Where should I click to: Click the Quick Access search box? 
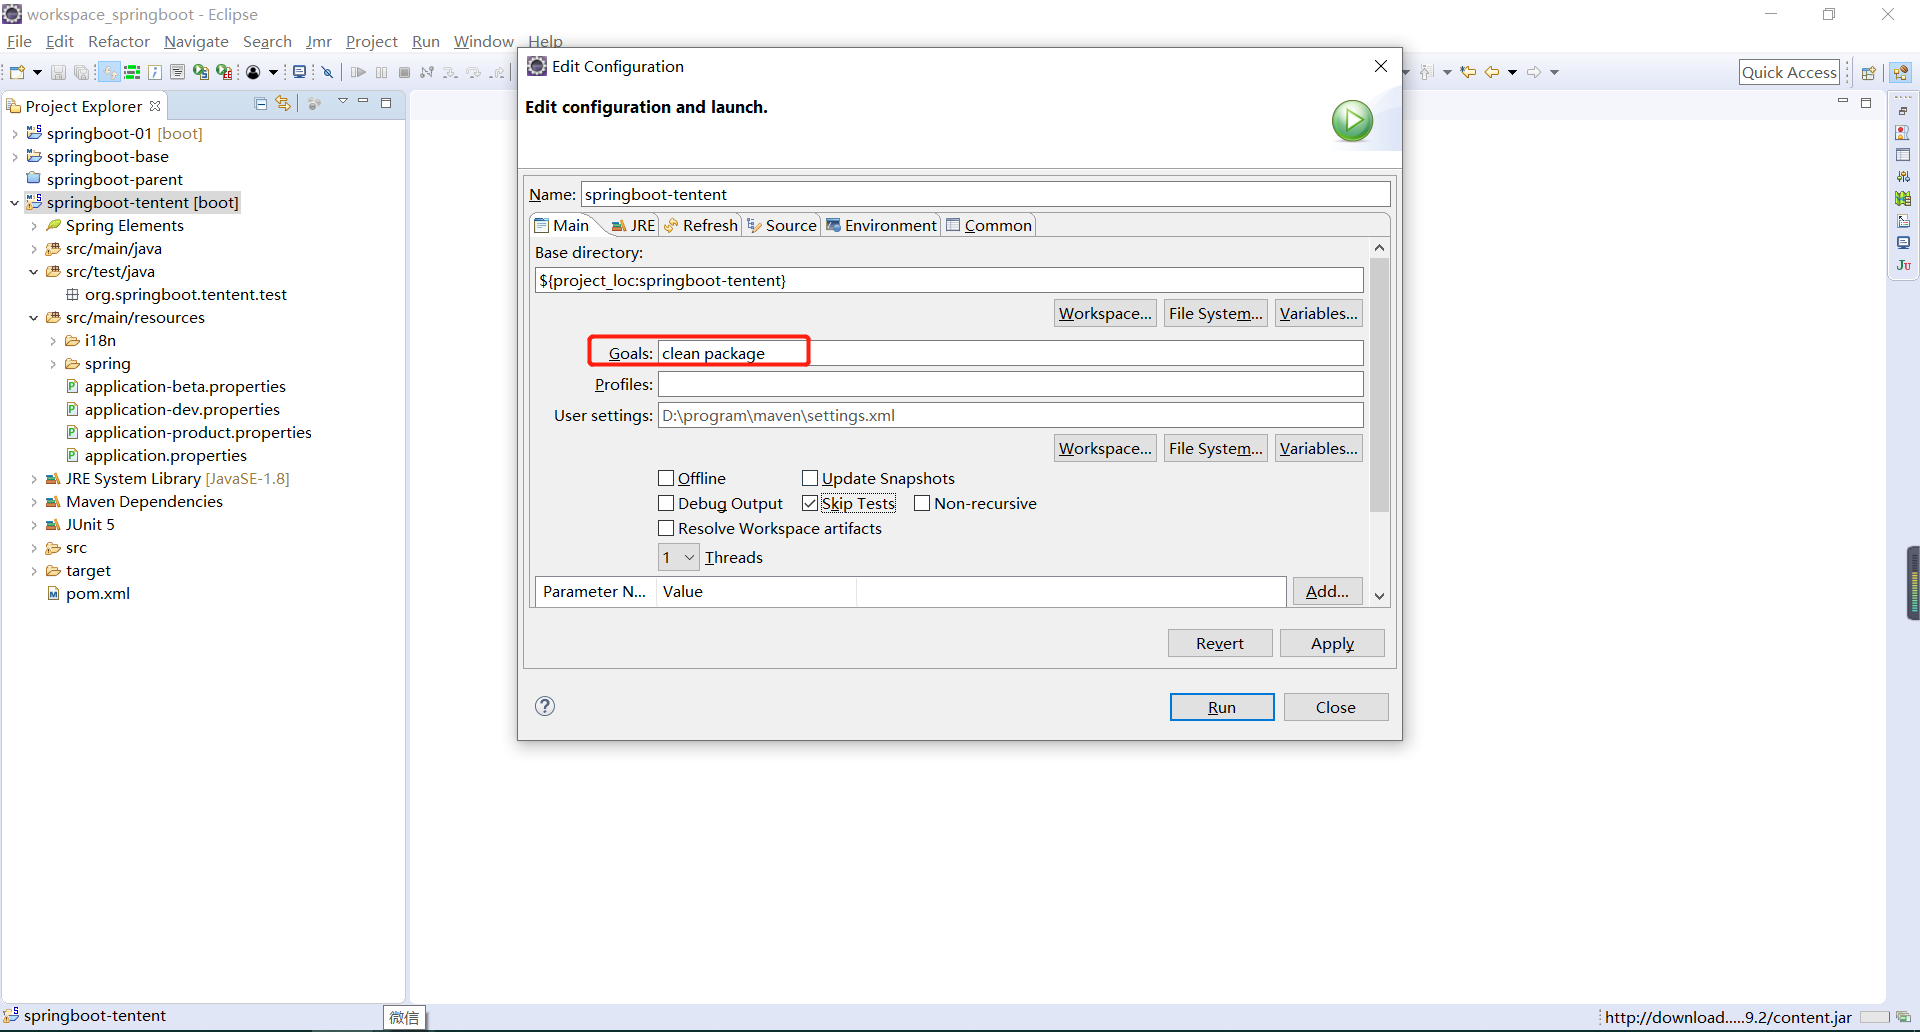pos(1789,72)
